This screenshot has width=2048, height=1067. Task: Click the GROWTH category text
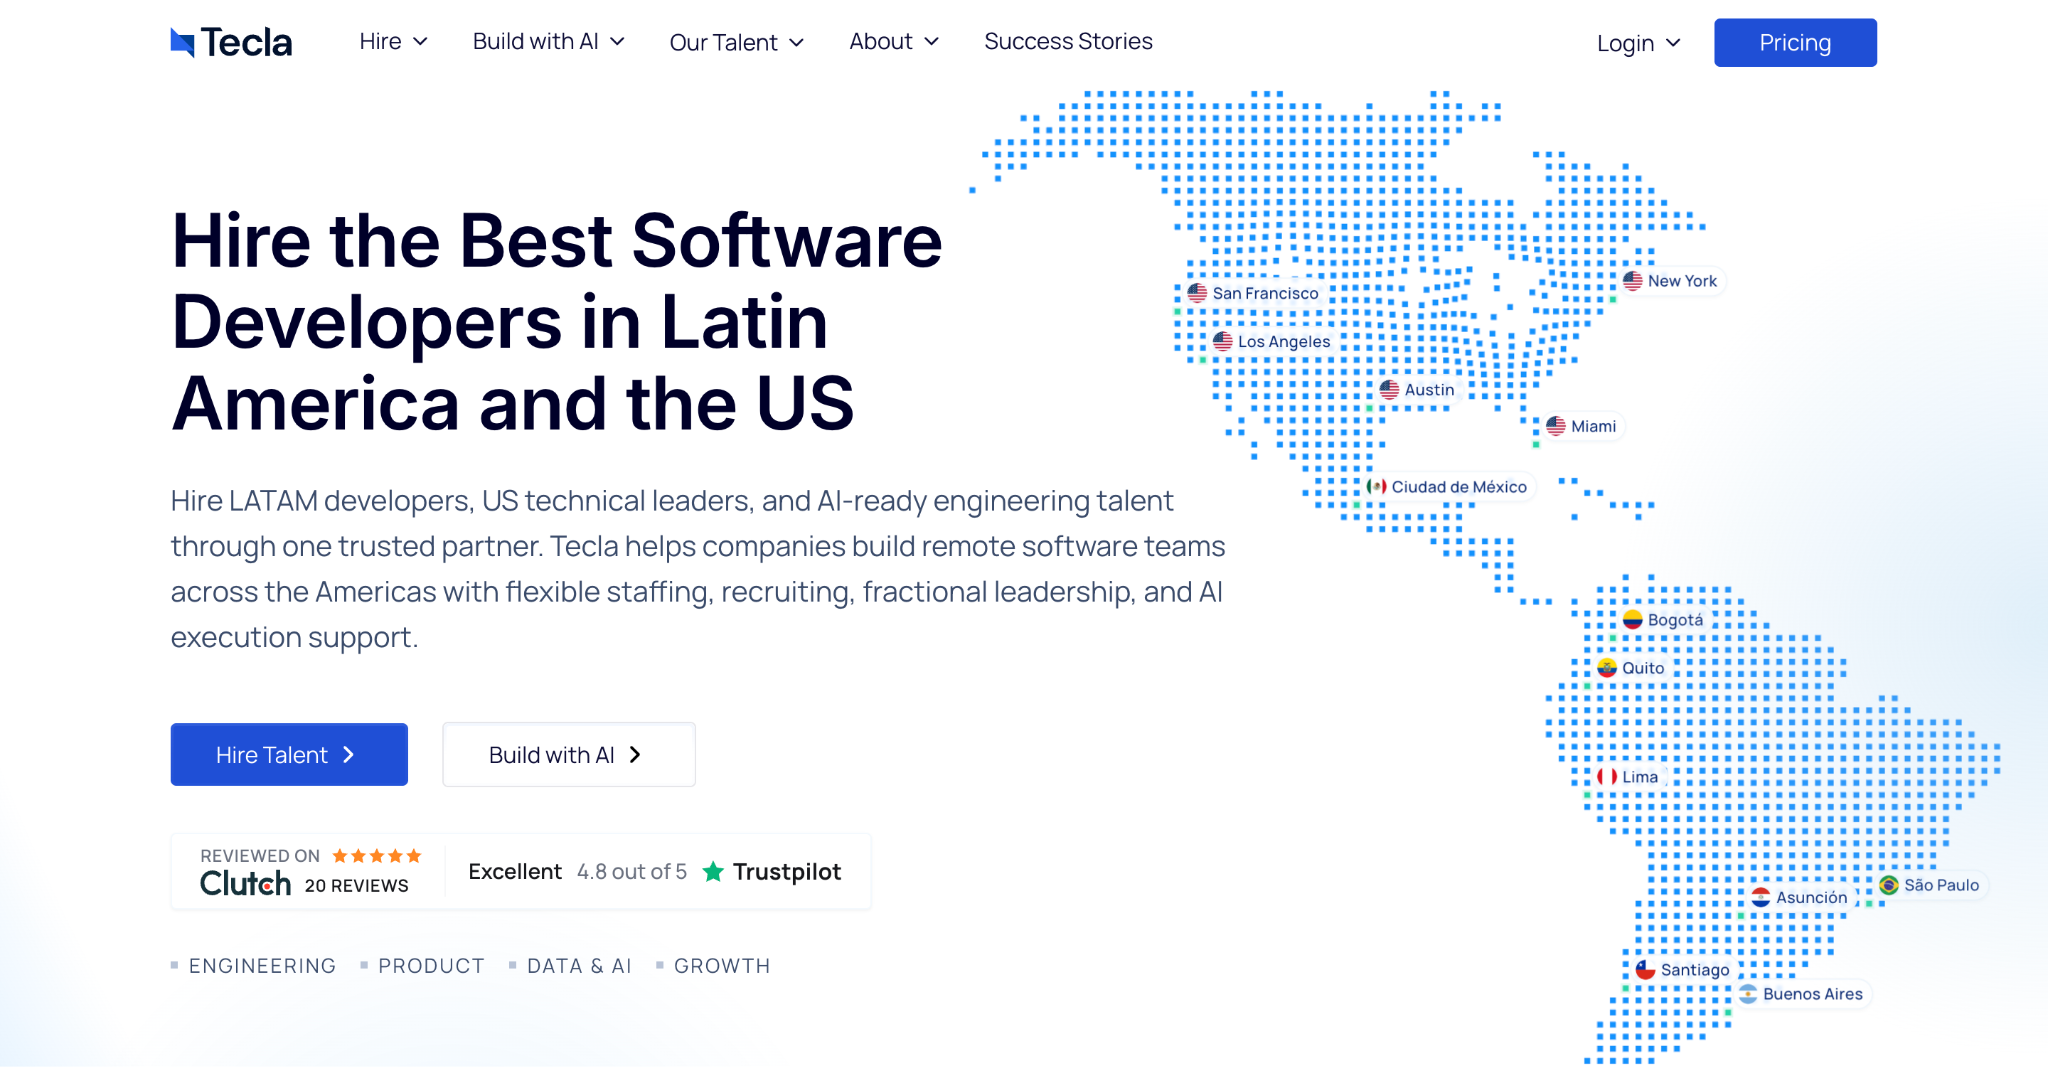[722, 966]
